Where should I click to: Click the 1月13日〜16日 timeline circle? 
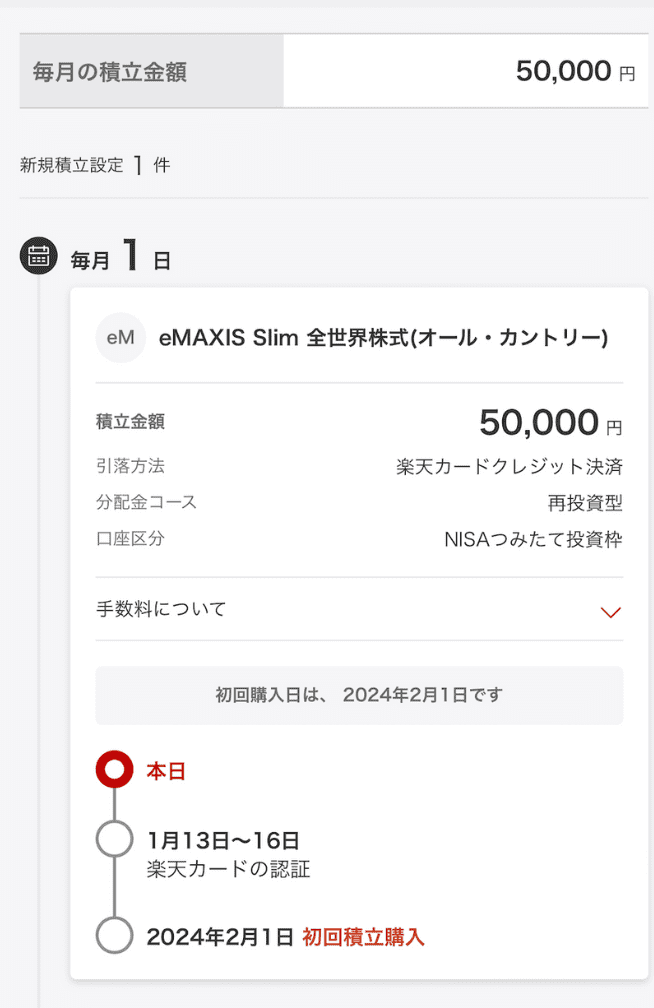click(x=114, y=839)
